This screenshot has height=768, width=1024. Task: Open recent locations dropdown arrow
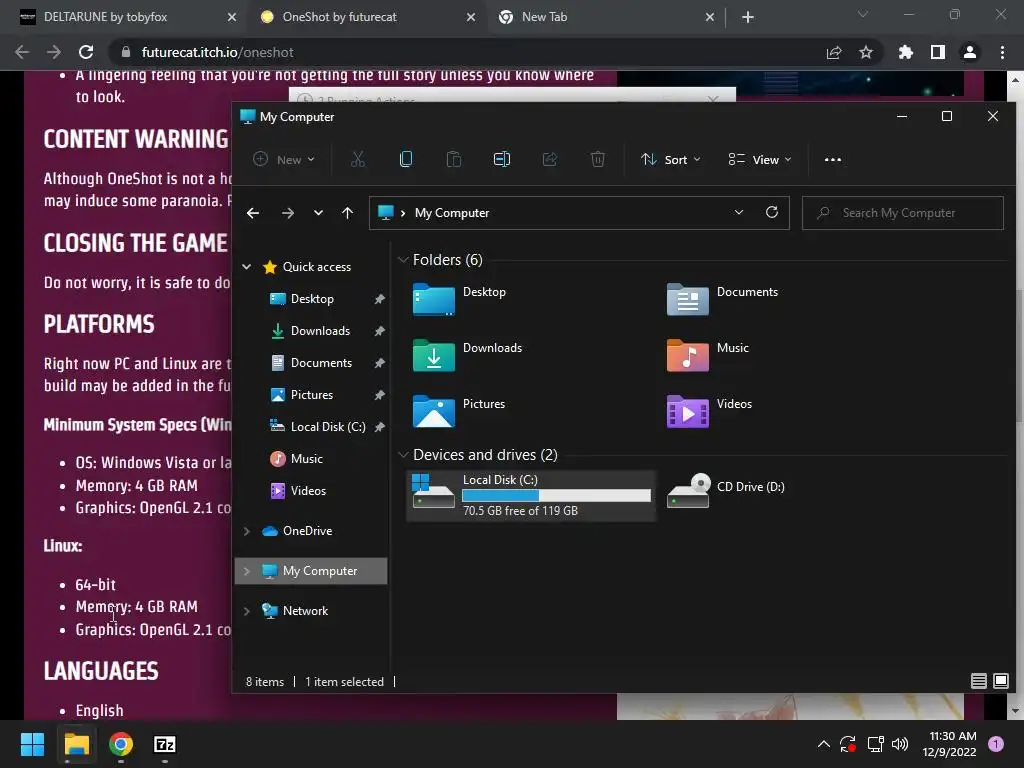(318, 213)
